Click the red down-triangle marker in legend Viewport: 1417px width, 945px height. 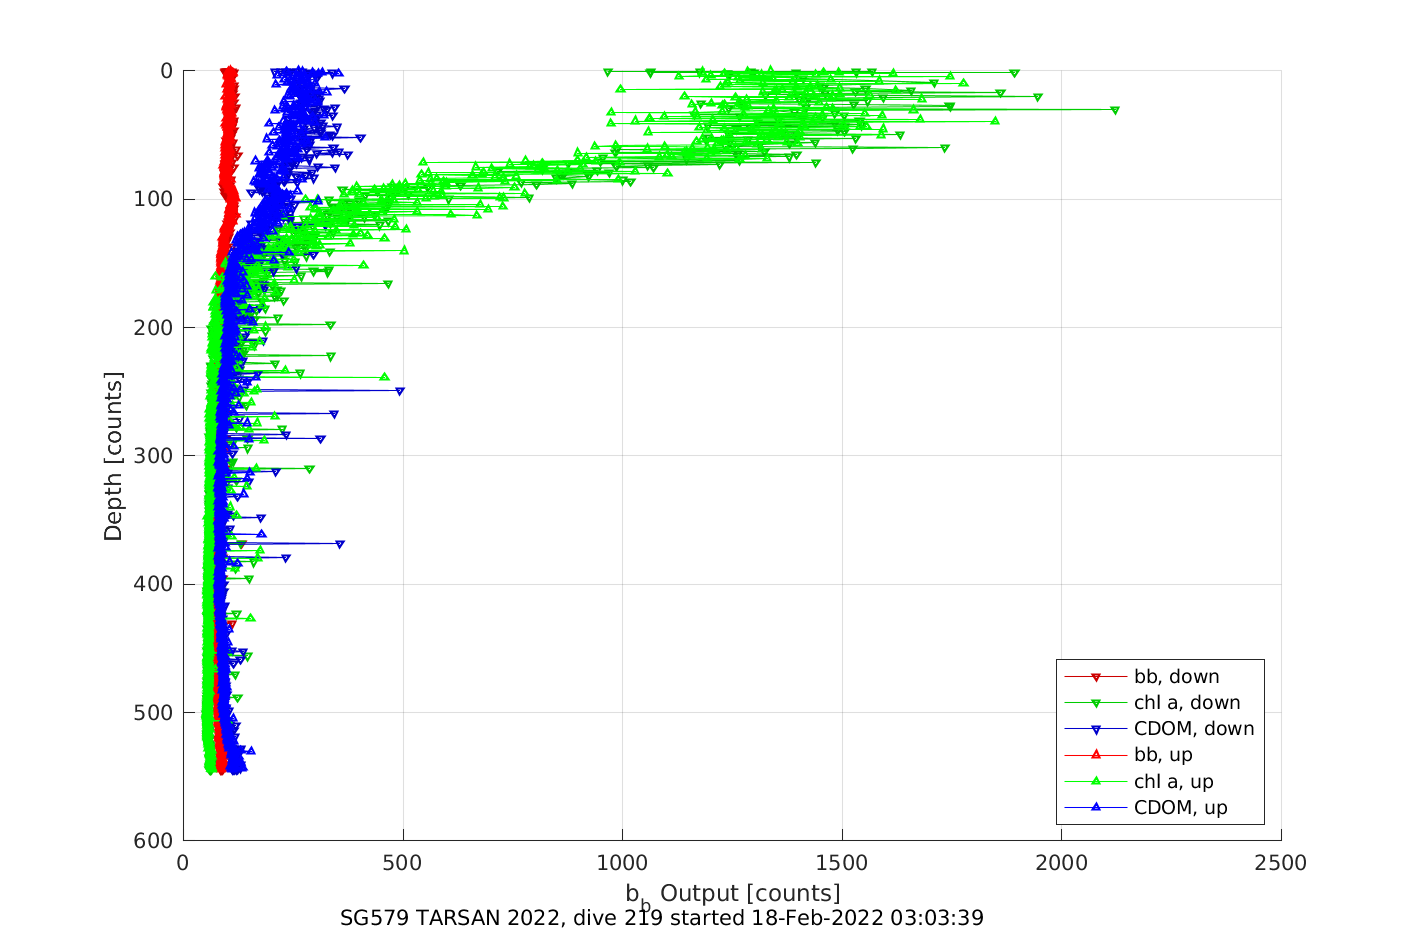click(x=1096, y=677)
